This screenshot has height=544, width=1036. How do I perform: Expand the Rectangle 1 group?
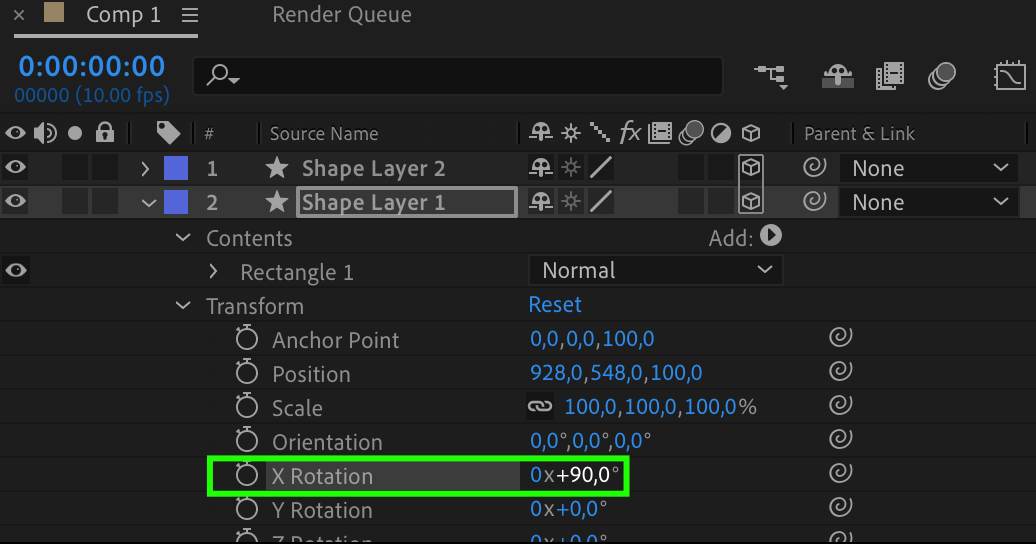click(x=213, y=272)
